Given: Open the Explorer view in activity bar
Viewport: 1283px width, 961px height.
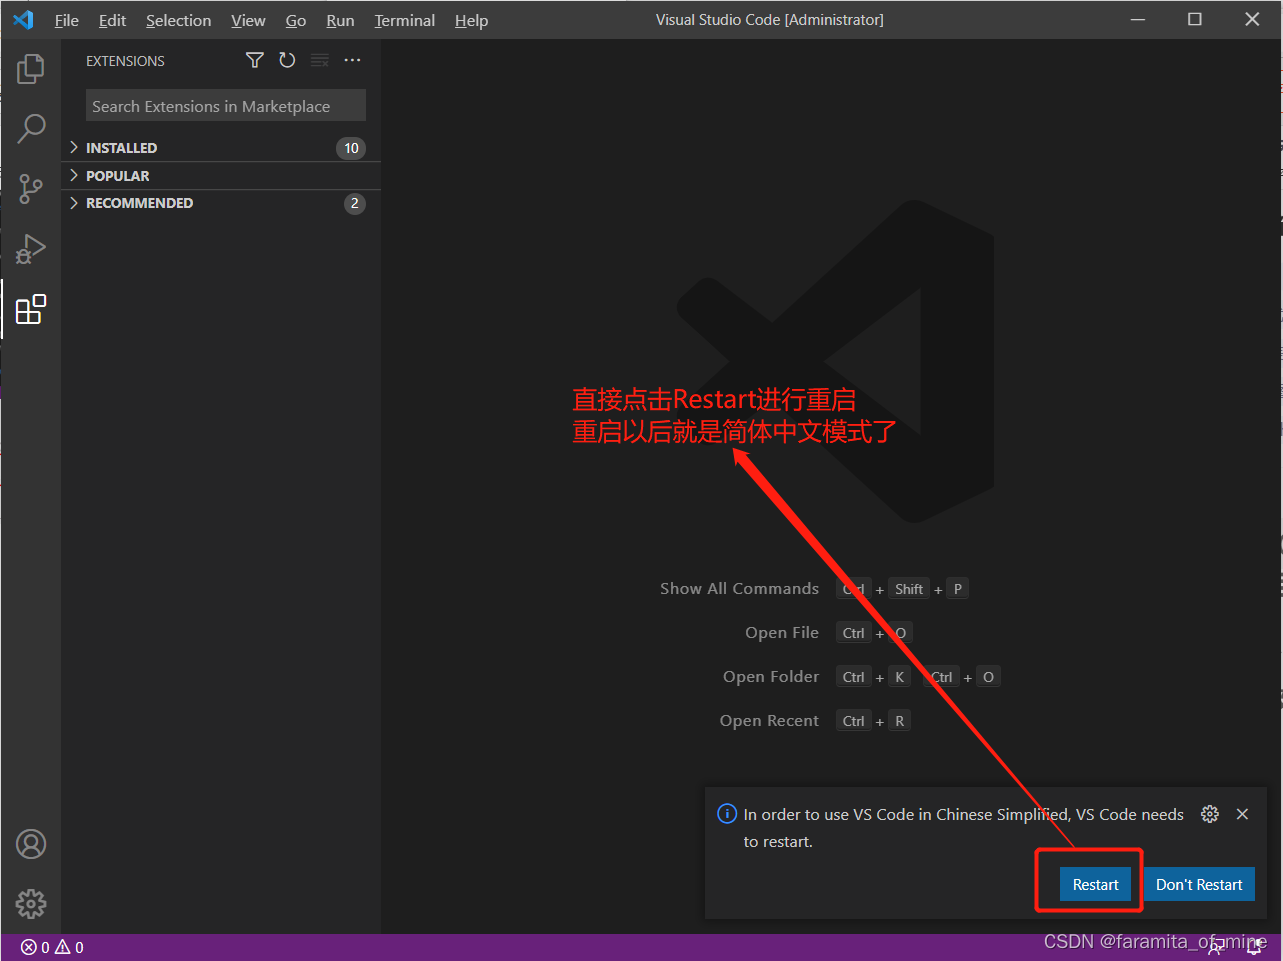Looking at the screenshot, I should [31, 69].
